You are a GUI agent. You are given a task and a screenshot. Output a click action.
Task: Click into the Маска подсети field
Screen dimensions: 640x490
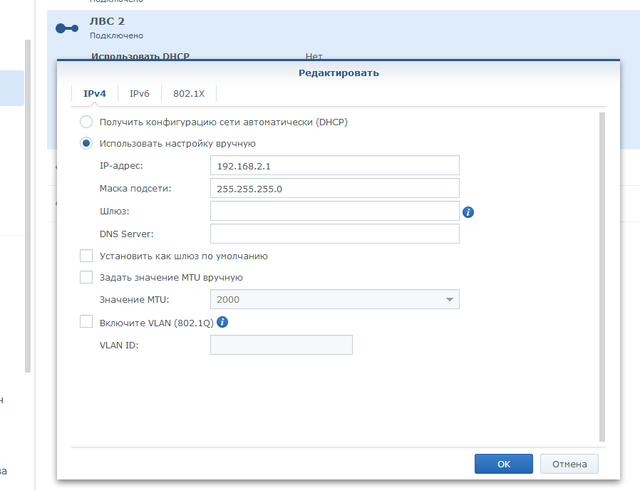pyautogui.click(x=335, y=188)
